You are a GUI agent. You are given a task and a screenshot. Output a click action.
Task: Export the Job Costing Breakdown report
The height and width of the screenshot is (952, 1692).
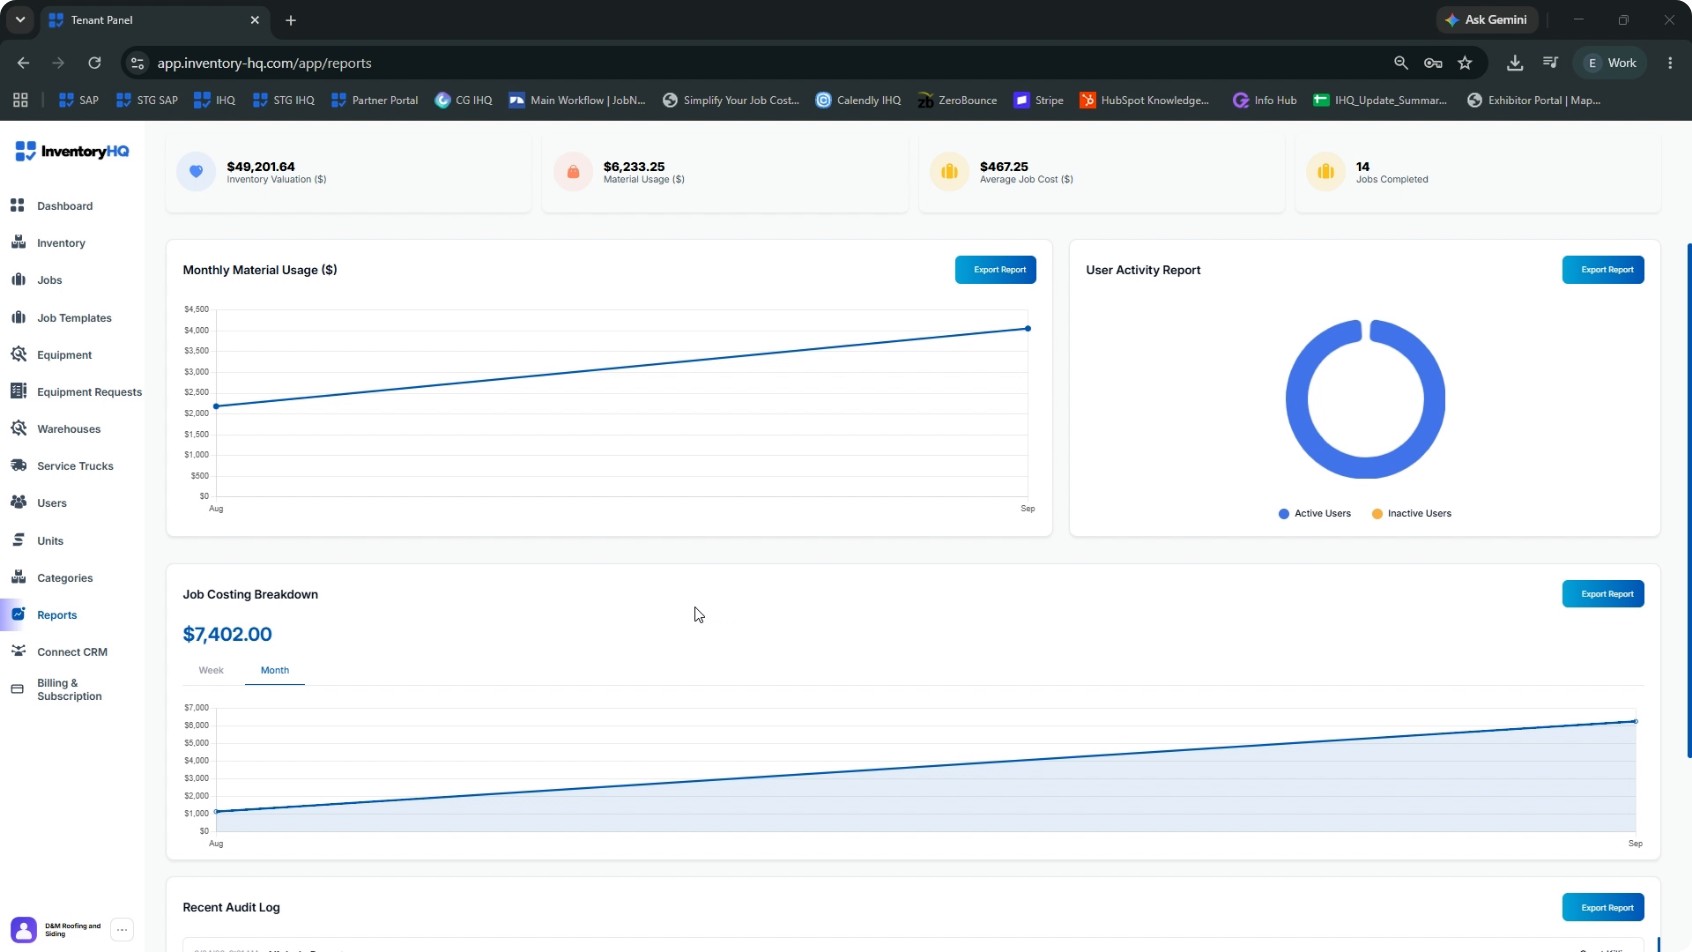pos(1603,594)
